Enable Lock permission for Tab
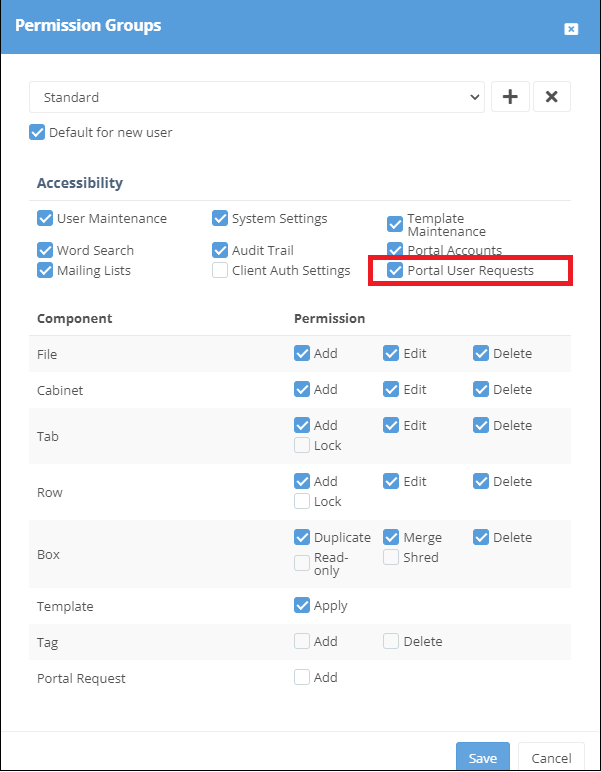The image size is (601, 772). (302, 445)
